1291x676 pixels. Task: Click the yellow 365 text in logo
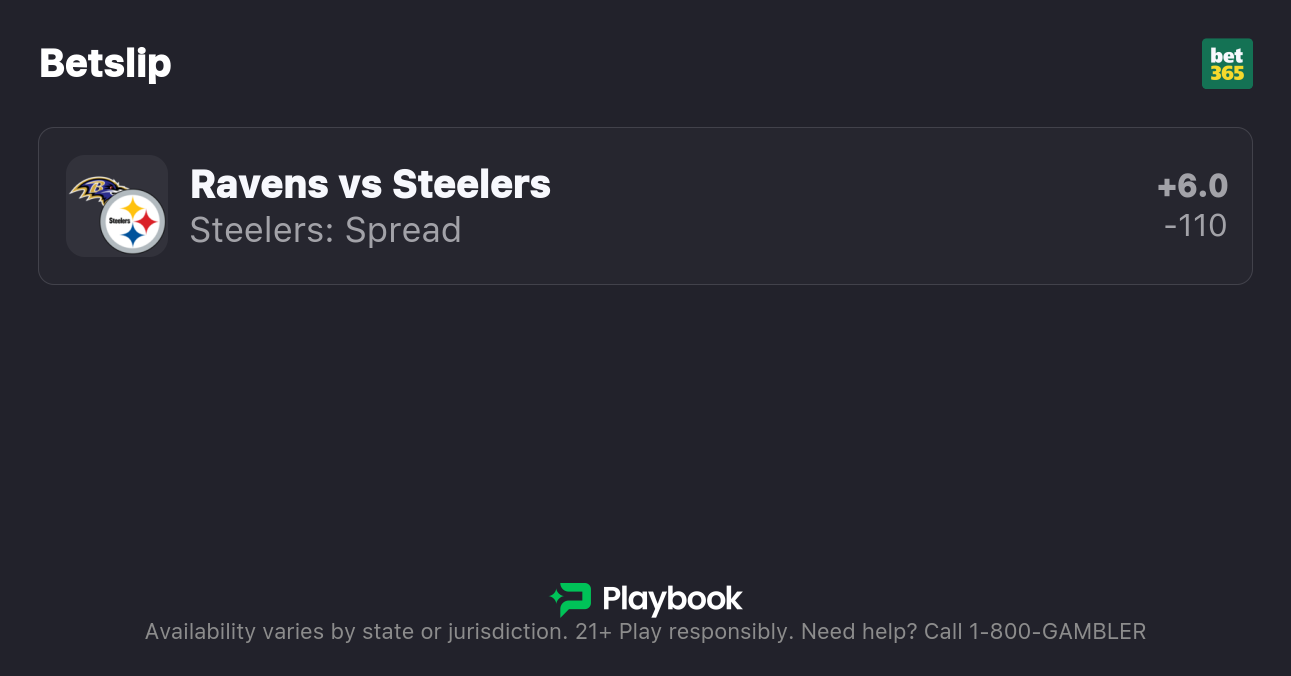tap(1227, 73)
